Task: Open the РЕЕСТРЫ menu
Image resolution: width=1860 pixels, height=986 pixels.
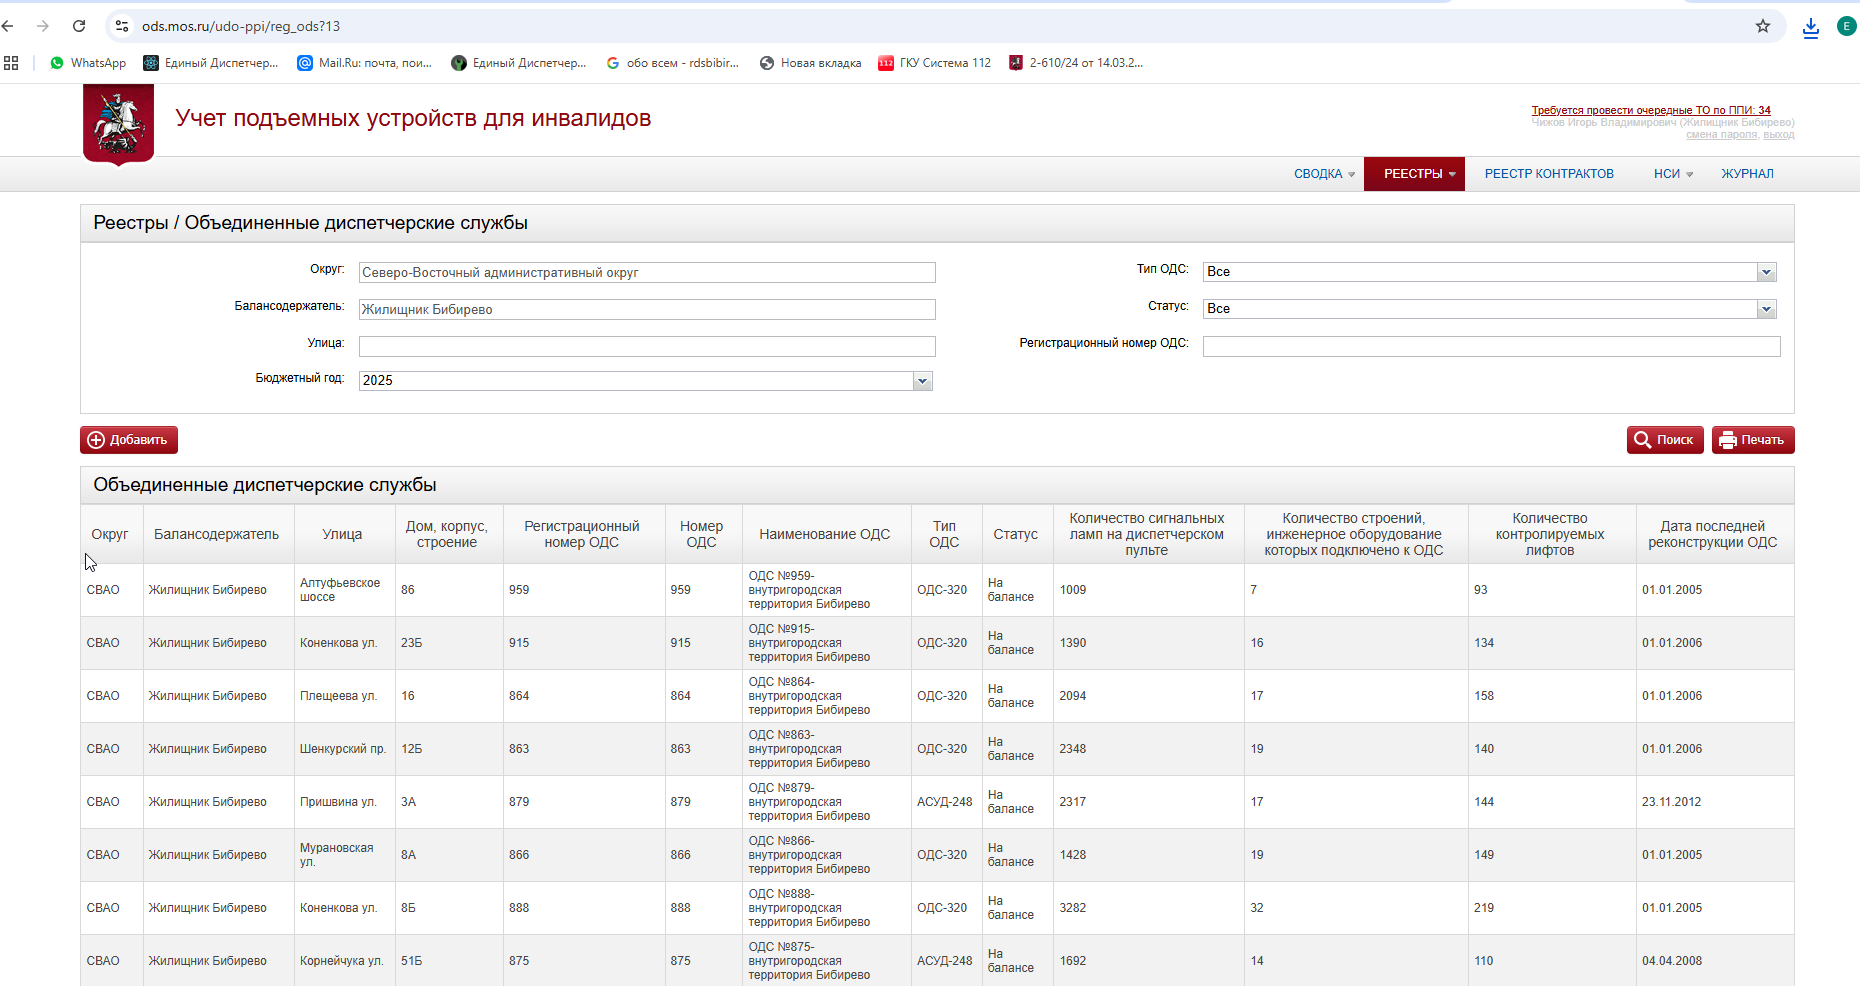Action: [1414, 174]
